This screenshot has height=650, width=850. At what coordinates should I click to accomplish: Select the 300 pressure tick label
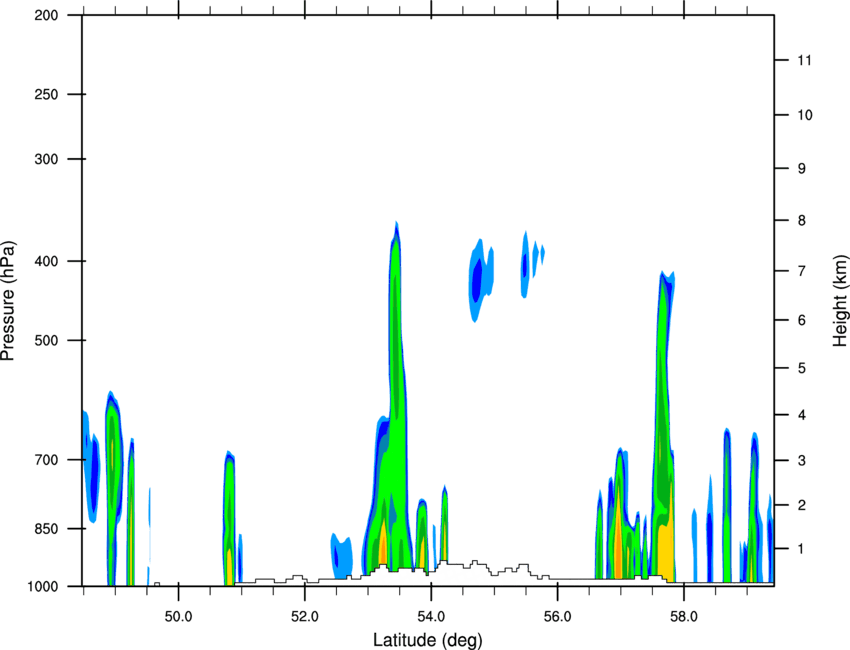click(x=46, y=159)
